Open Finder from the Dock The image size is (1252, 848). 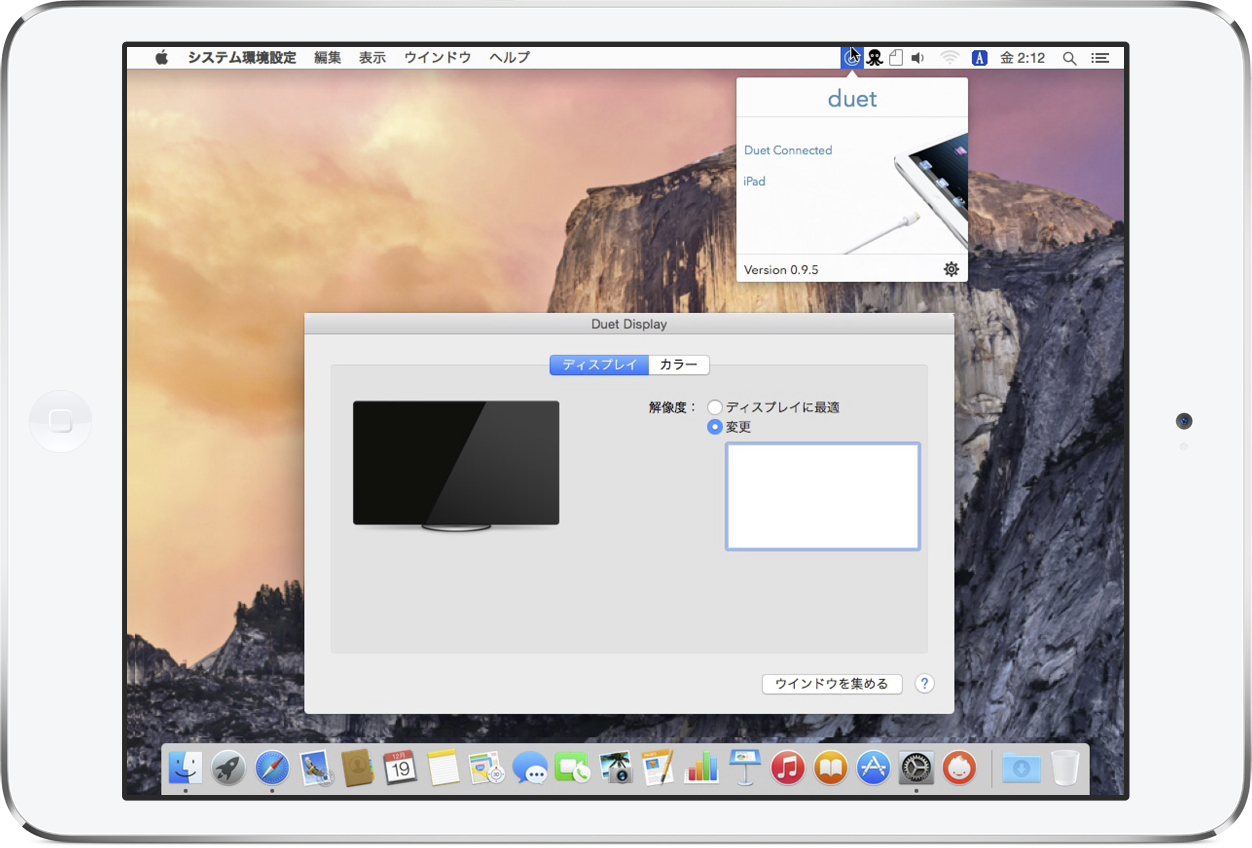tap(185, 767)
